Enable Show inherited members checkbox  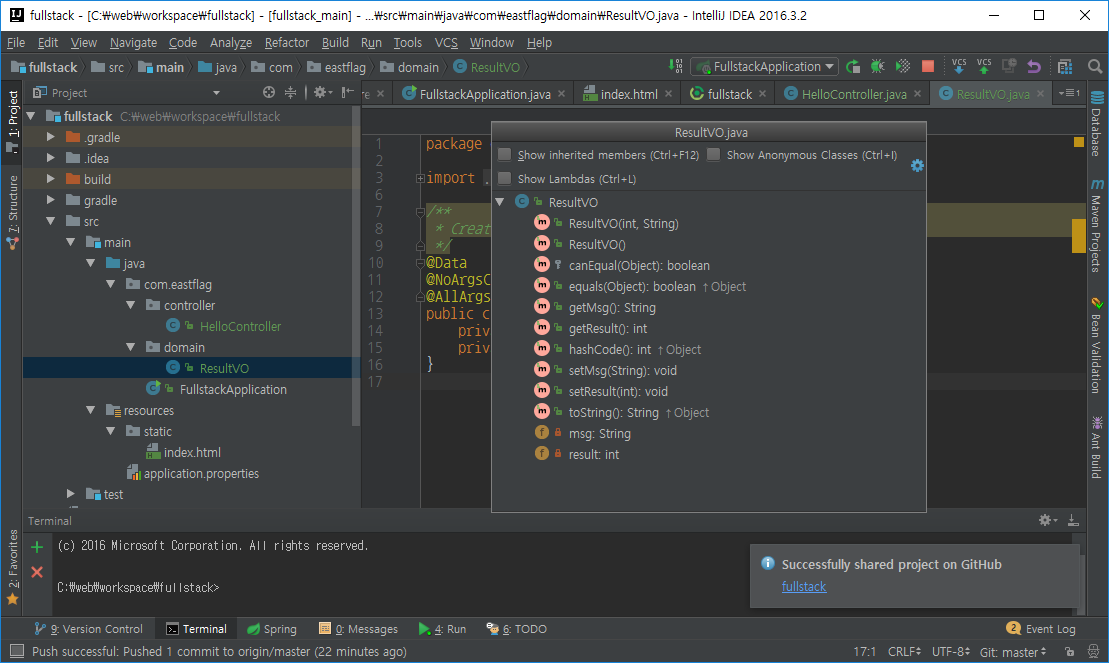click(504, 154)
